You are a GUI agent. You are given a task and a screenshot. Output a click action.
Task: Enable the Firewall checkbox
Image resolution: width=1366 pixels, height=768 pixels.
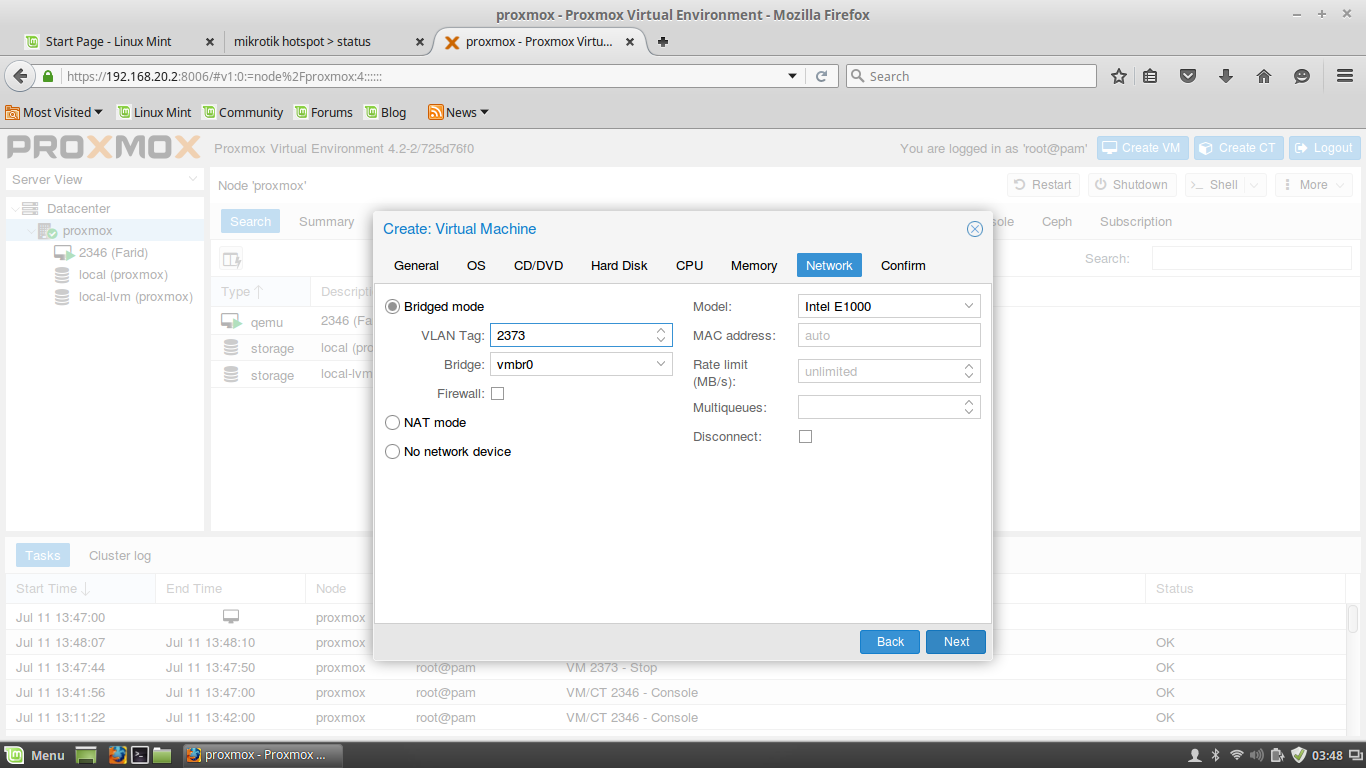coord(497,393)
